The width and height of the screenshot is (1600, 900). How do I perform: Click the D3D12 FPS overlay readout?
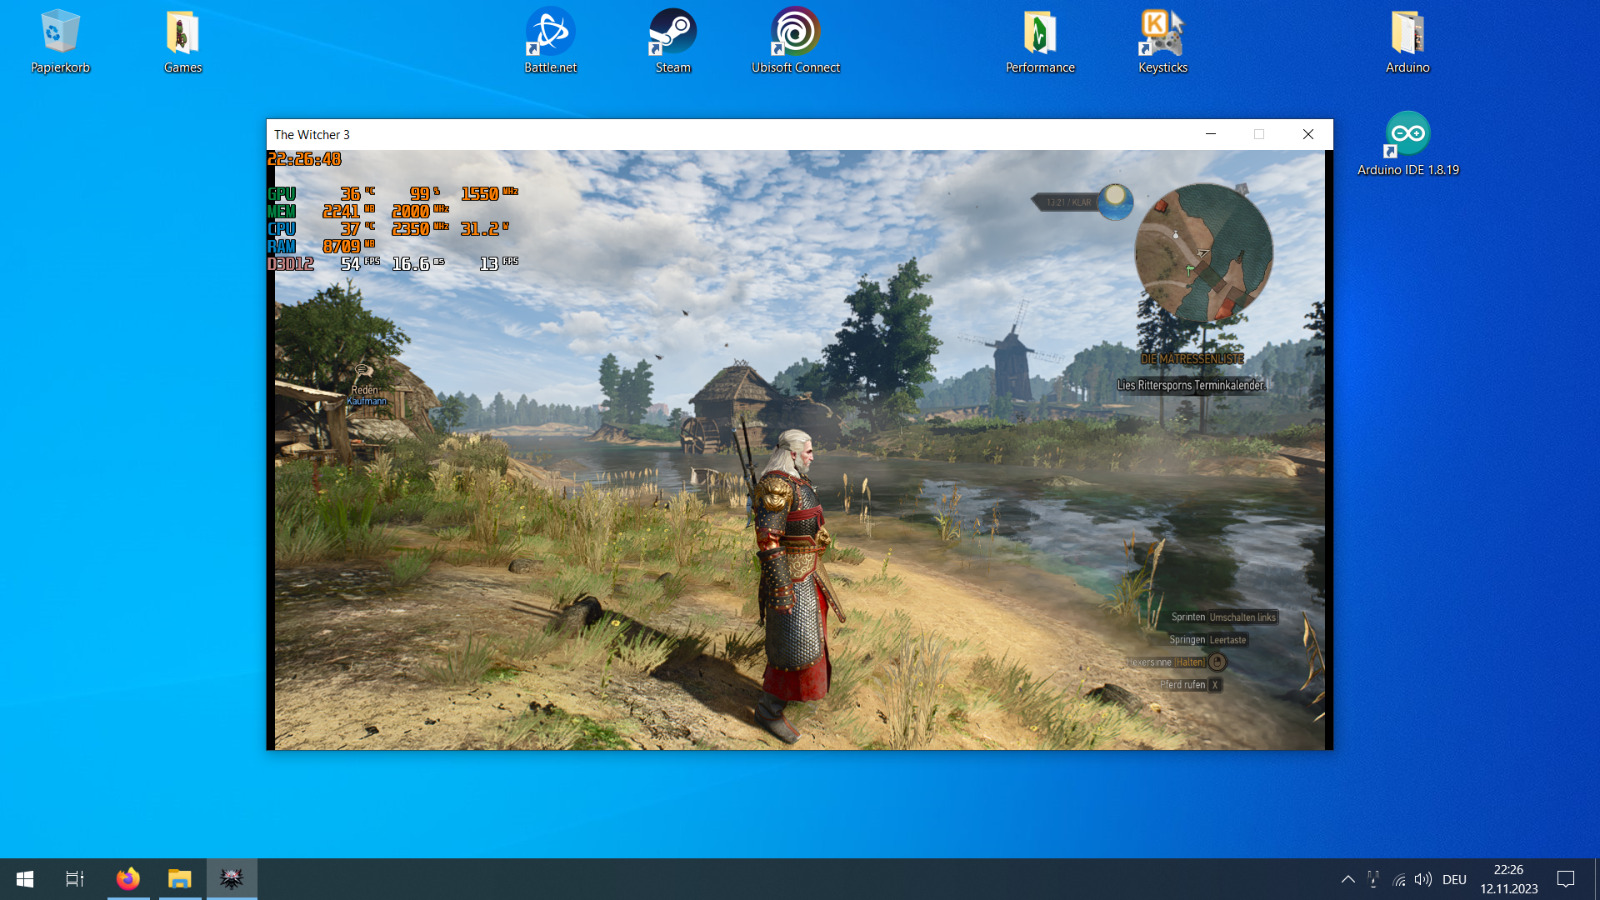coord(393,264)
